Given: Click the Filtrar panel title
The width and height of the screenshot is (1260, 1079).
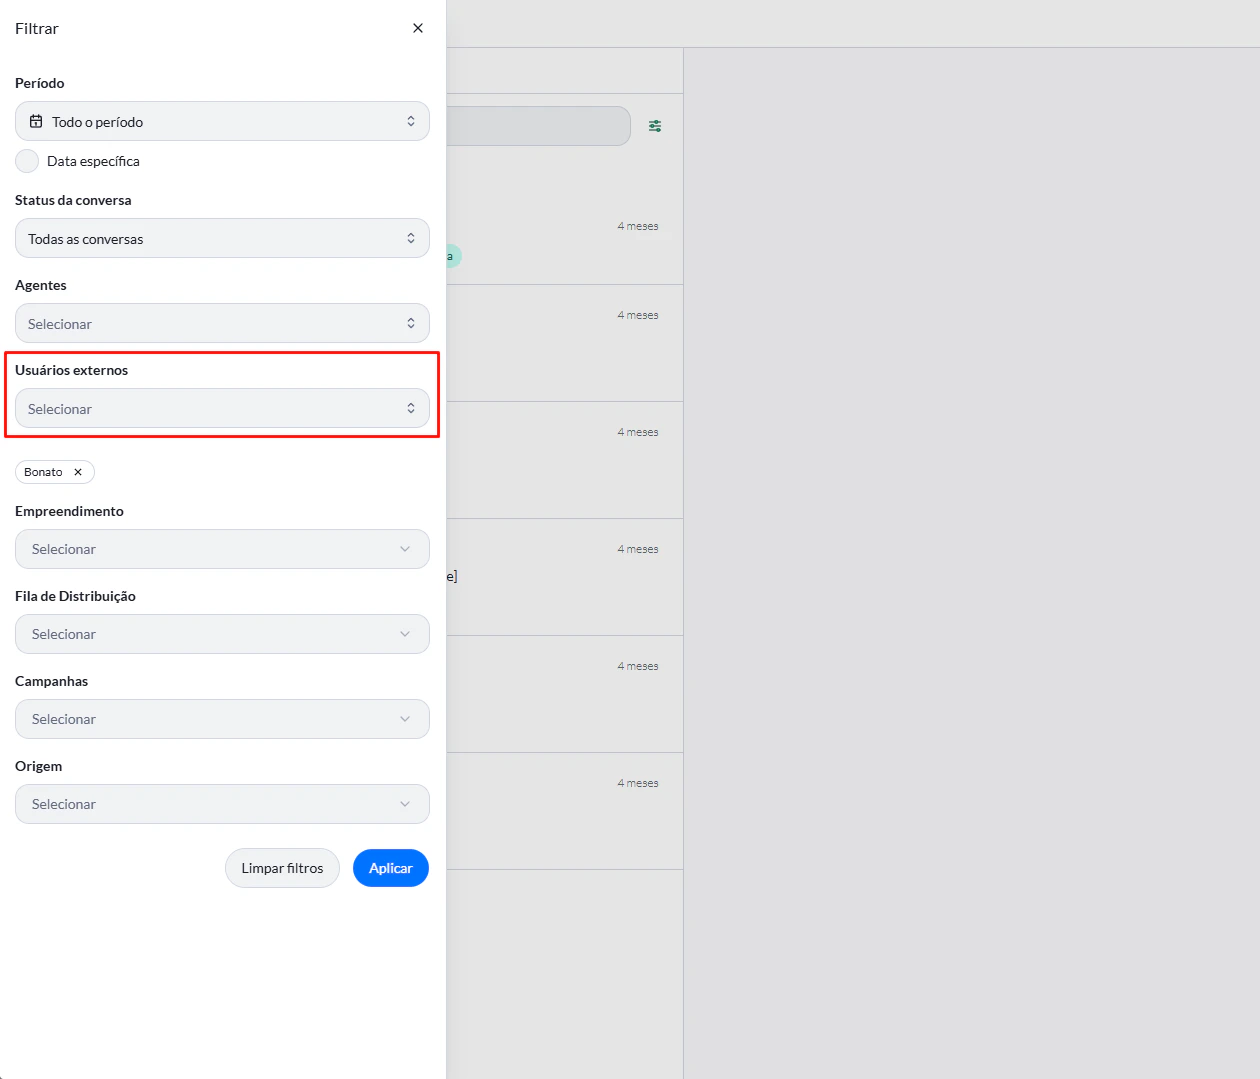Looking at the screenshot, I should [x=37, y=28].
